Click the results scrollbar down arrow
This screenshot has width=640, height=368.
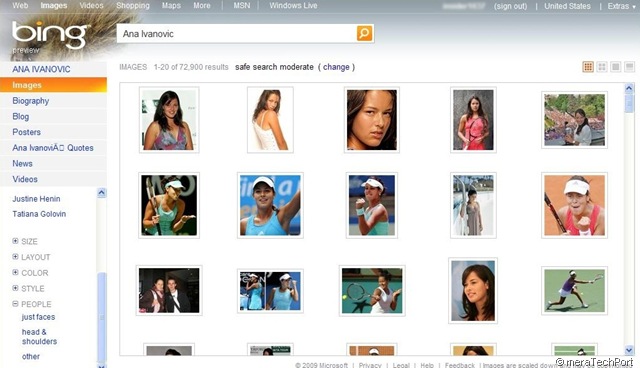pyautogui.click(x=629, y=350)
